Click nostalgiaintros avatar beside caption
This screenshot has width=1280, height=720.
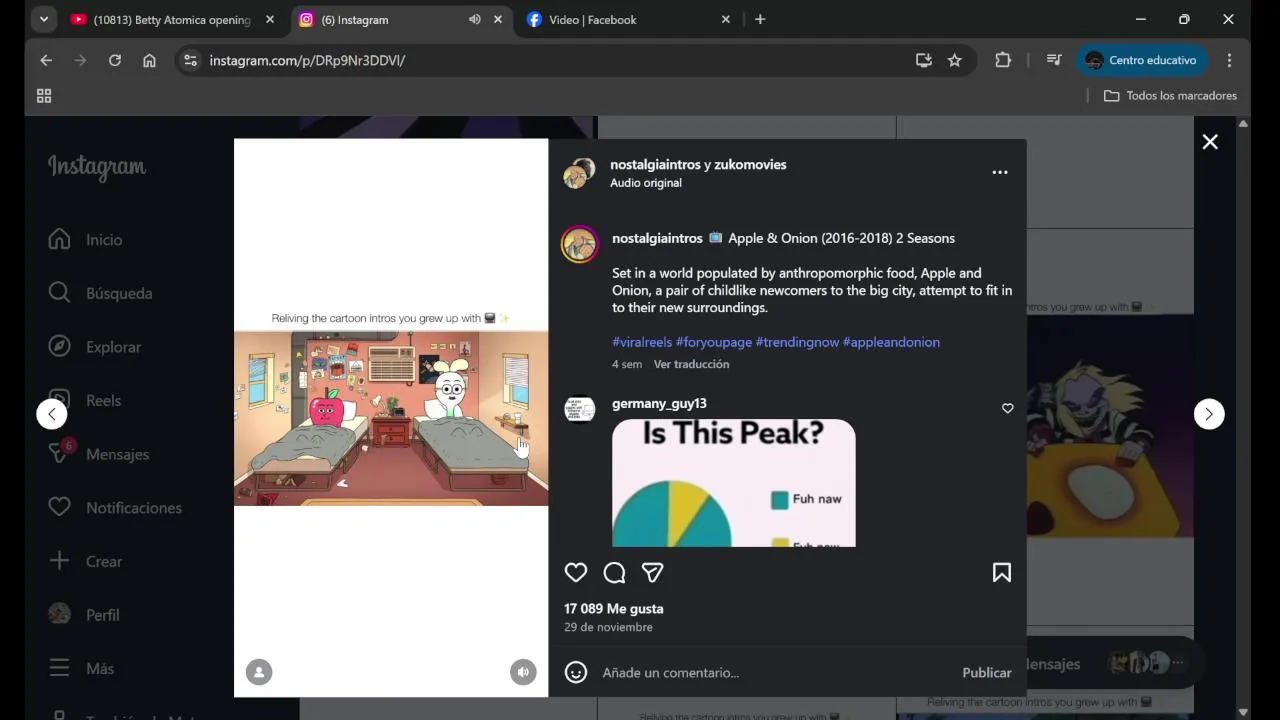pos(580,244)
